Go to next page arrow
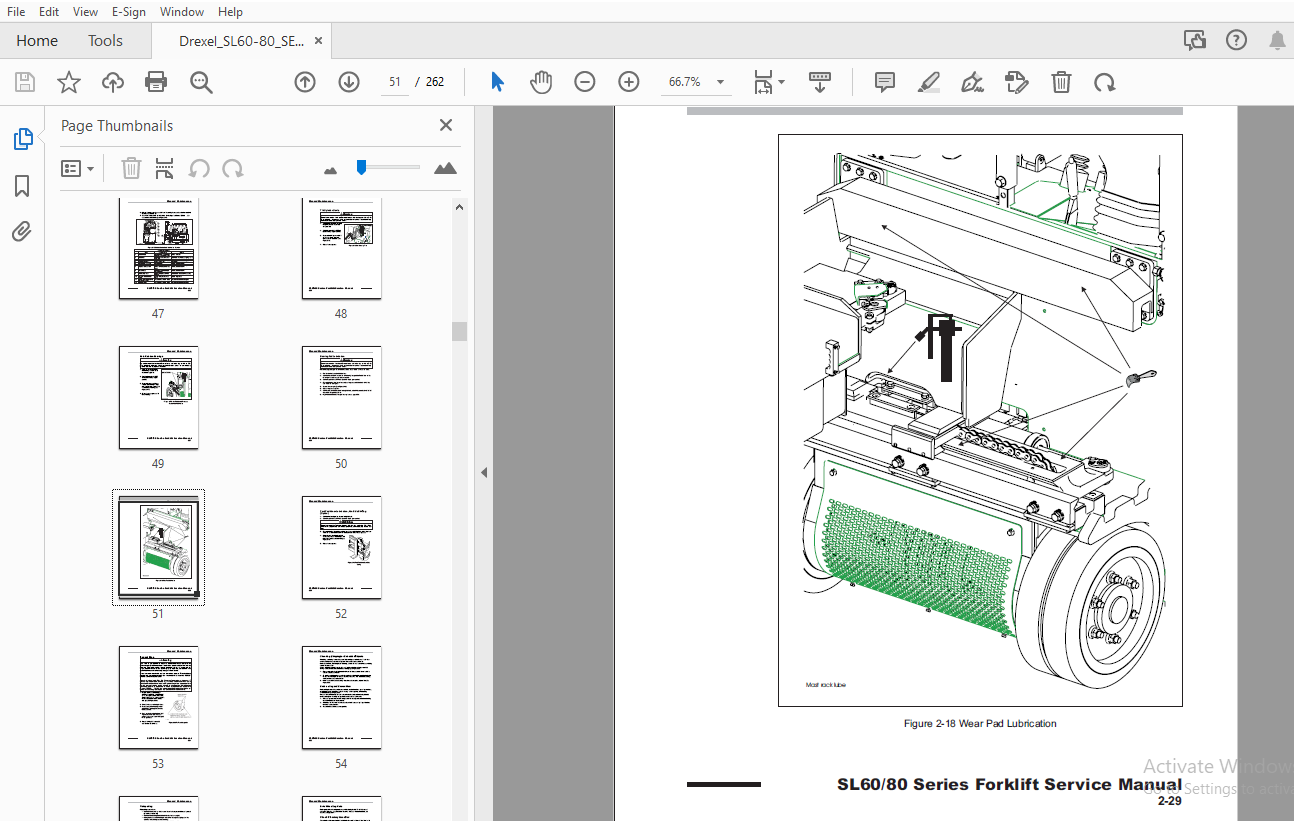The width and height of the screenshot is (1294, 821). click(349, 82)
